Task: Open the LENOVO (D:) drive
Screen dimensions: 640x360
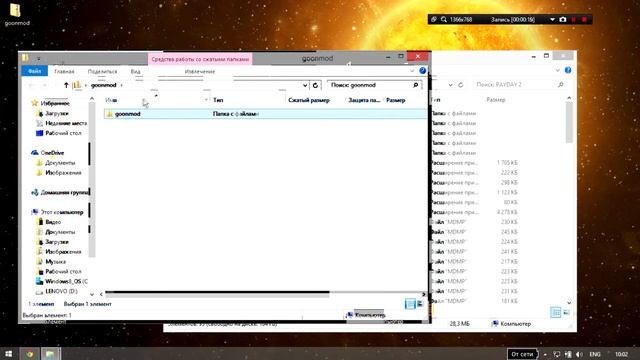Action: (x=57, y=291)
